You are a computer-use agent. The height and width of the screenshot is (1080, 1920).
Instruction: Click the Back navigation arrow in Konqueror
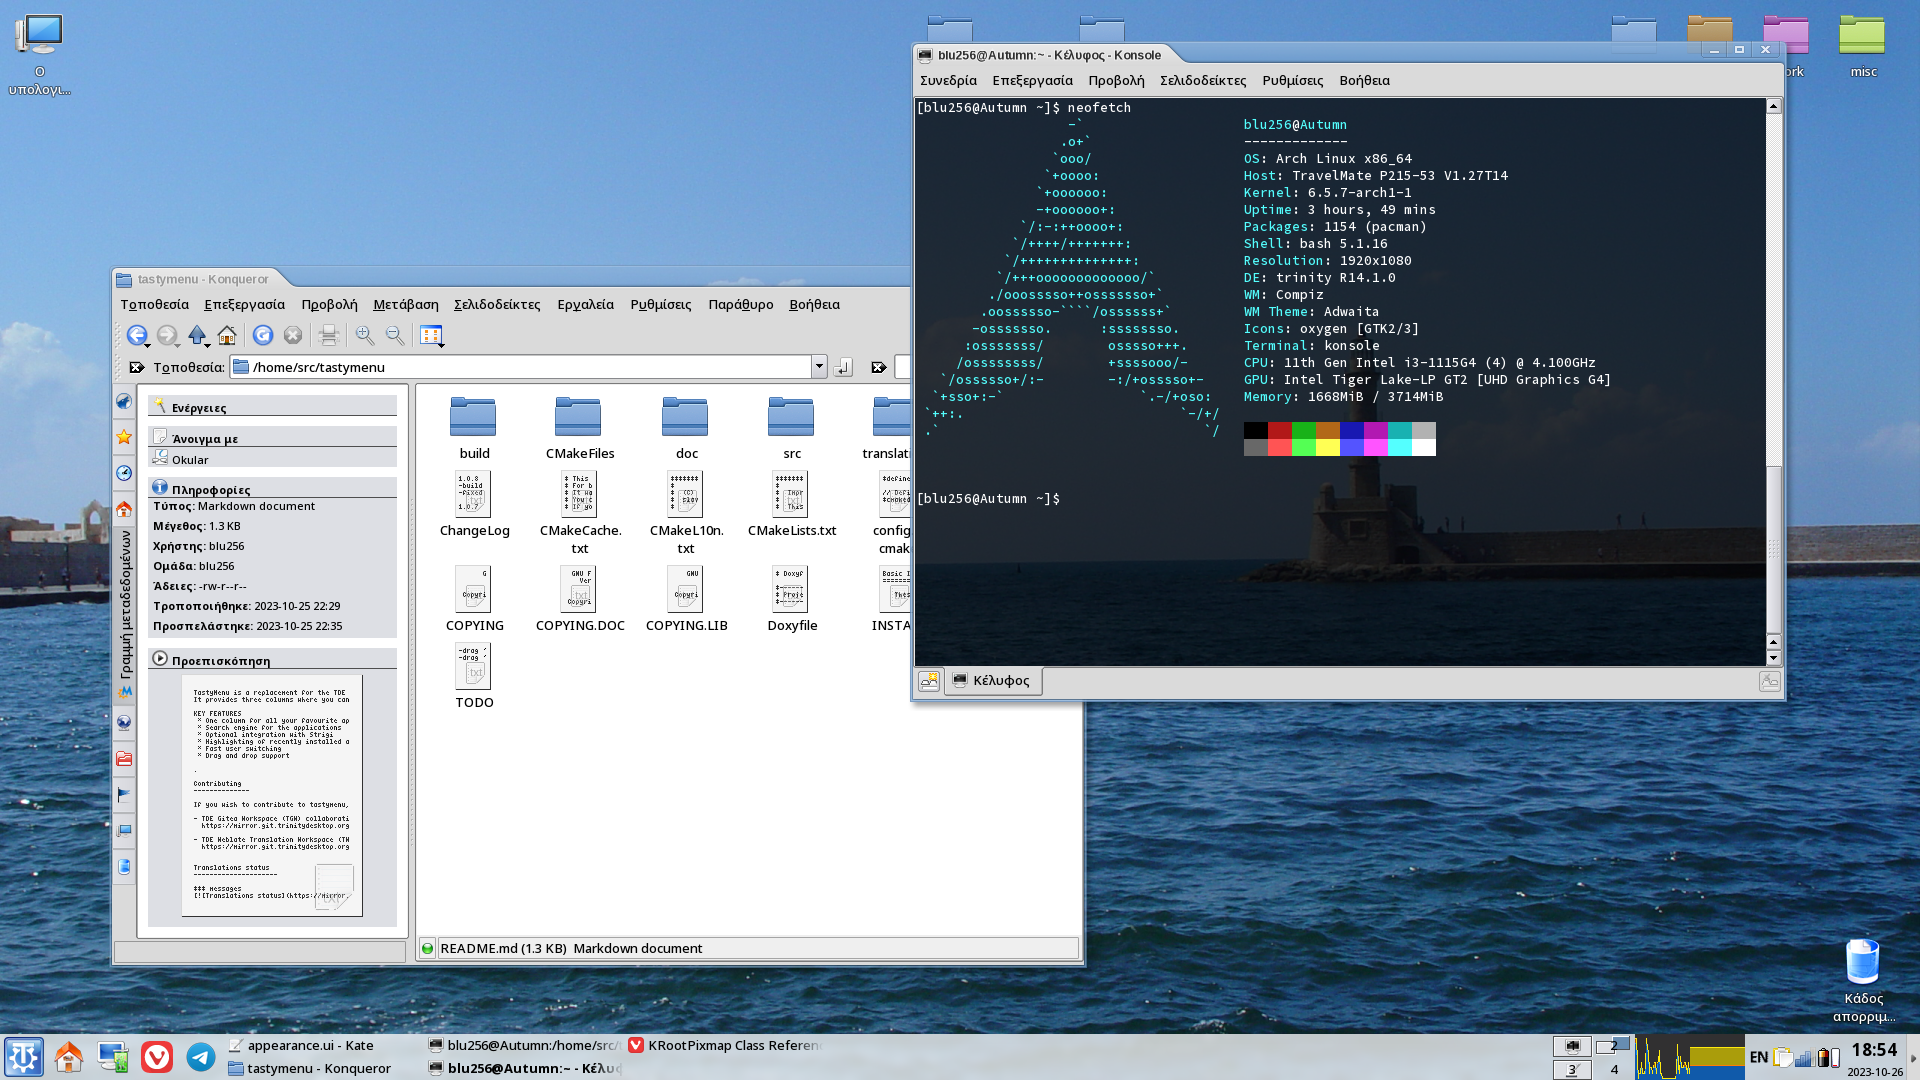tap(136, 336)
